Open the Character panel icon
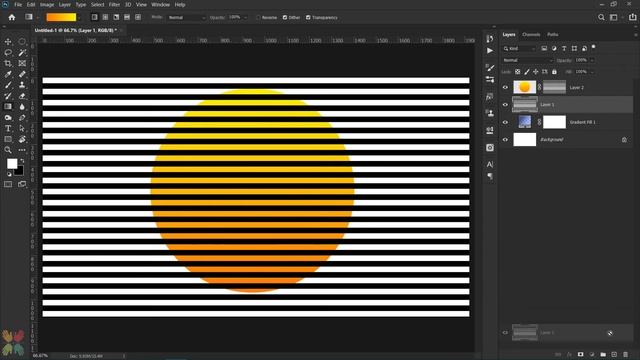 tap(490, 164)
